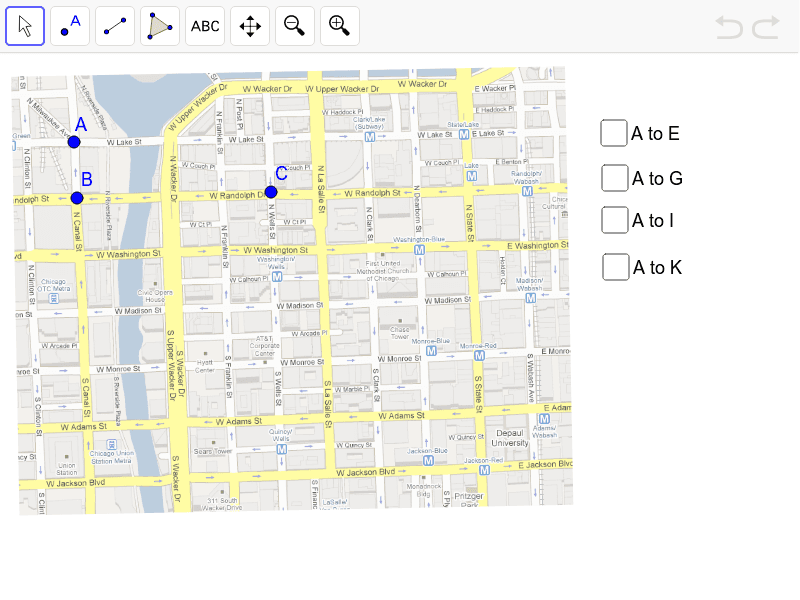The width and height of the screenshot is (800, 600).
Task: Click the State/Lake M station marker
Action: click(464, 134)
